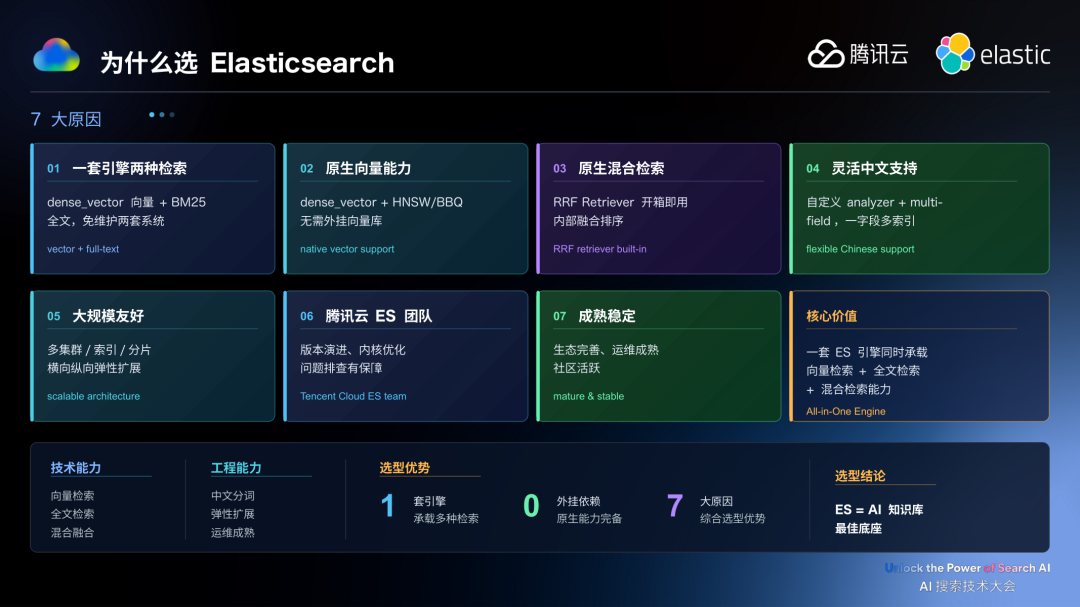Click the native vector support caption
The width and height of the screenshot is (1080, 607).
coord(347,249)
